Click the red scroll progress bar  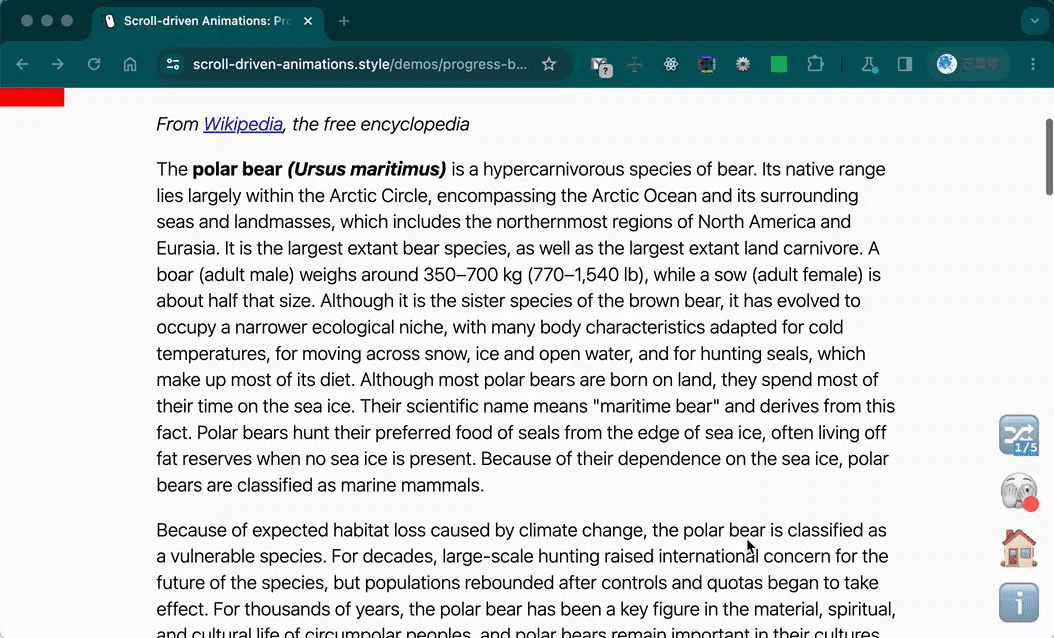[x=32, y=97]
